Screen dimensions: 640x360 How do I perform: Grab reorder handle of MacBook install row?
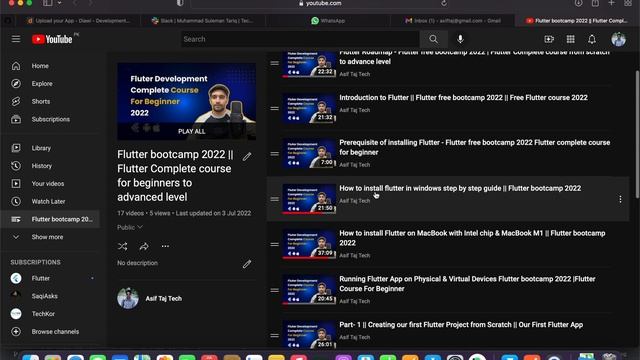click(x=274, y=244)
